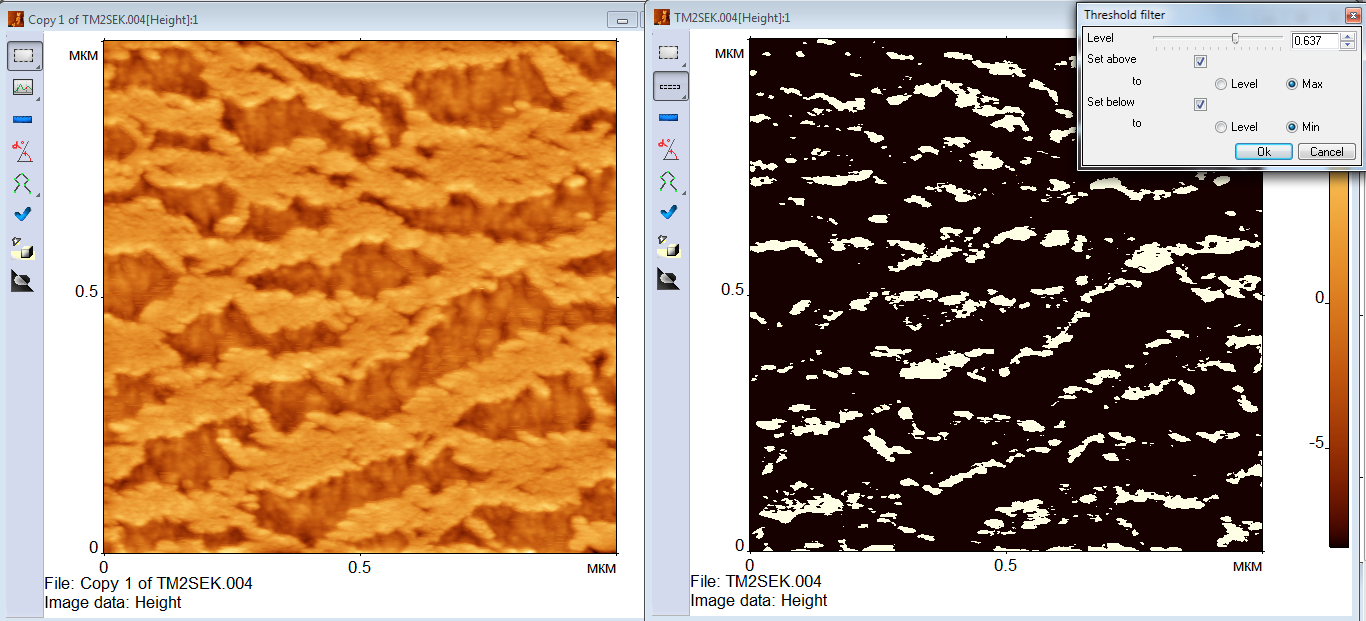Click the 'Set above' label
This screenshot has width=1366, height=621.
point(1112,60)
